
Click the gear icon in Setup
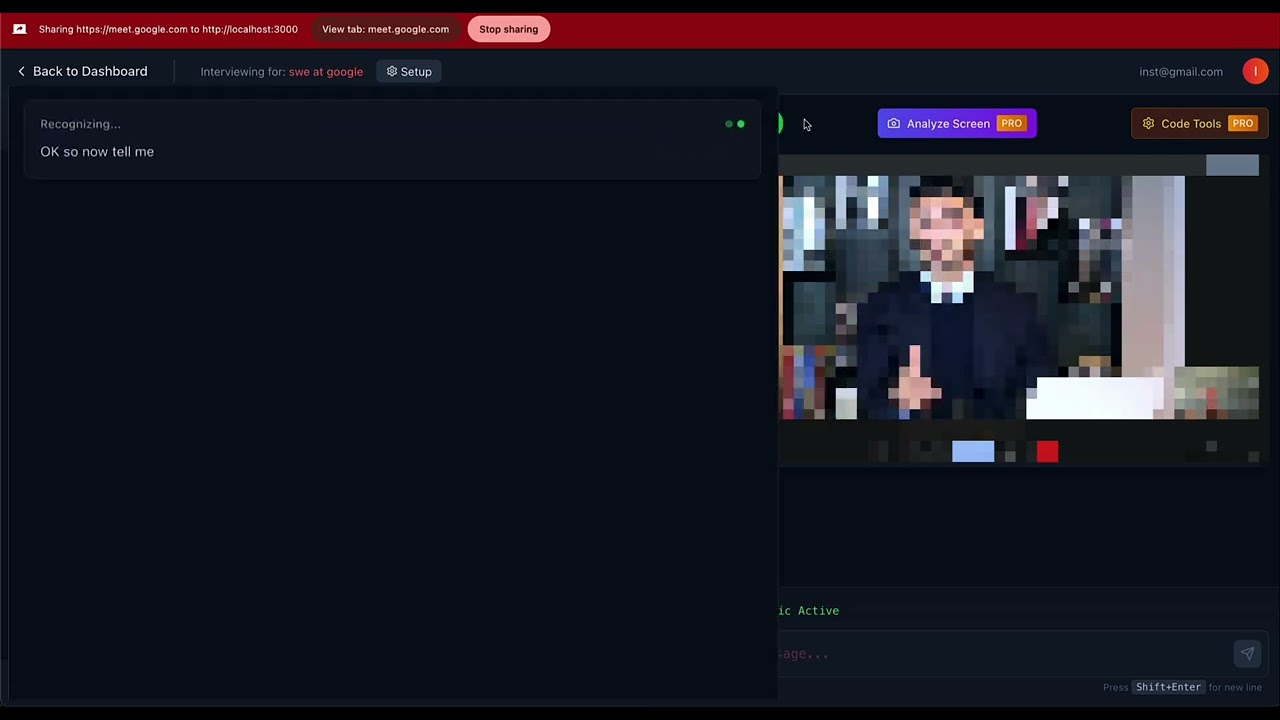tap(392, 71)
